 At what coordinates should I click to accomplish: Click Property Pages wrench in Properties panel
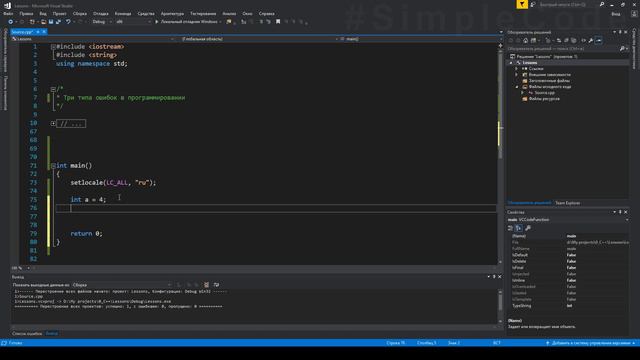[x=528, y=228]
